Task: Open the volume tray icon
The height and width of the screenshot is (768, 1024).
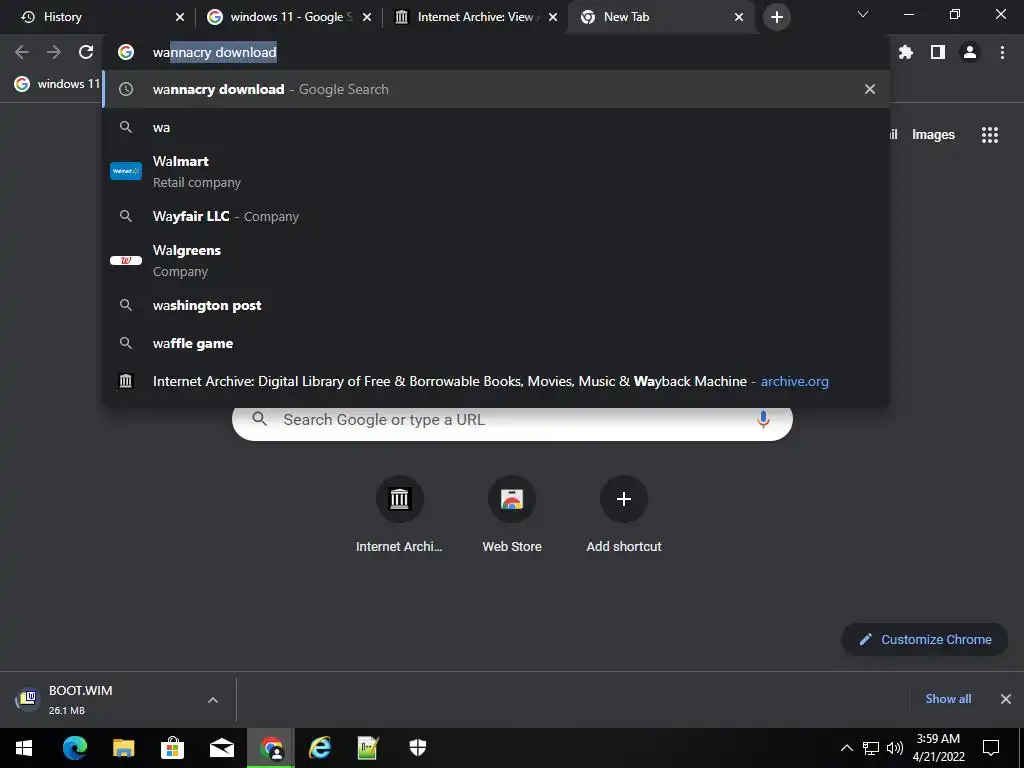Action: (895, 748)
